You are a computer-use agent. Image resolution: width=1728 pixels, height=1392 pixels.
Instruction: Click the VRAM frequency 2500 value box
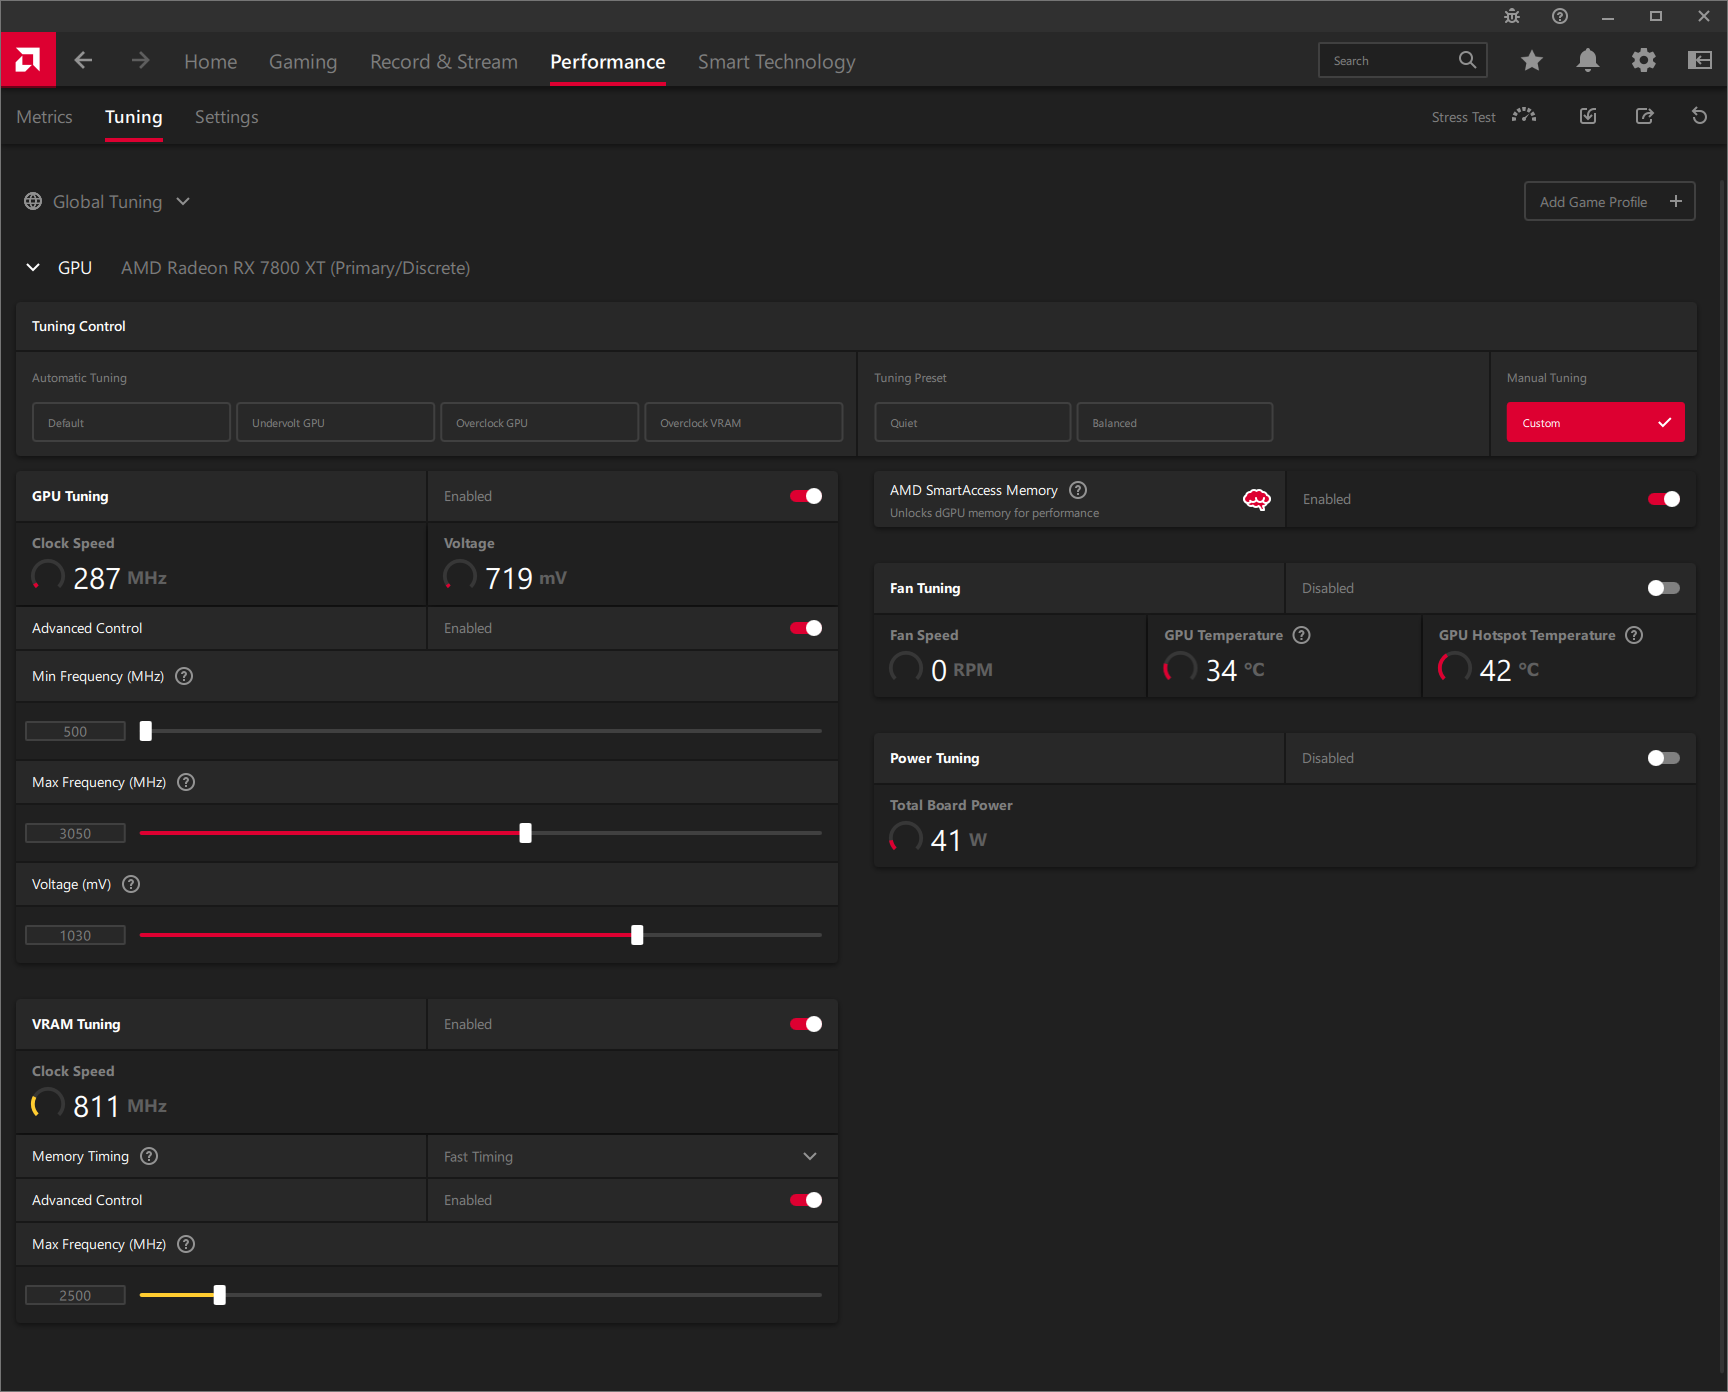[75, 1295]
